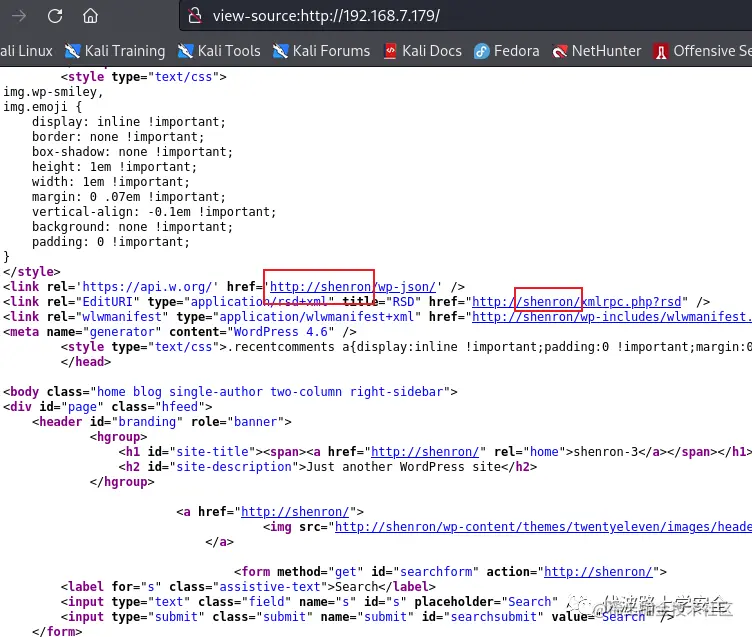Click the view-source URL address field
Viewport: 752px width, 637px height.
click(465, 16)
